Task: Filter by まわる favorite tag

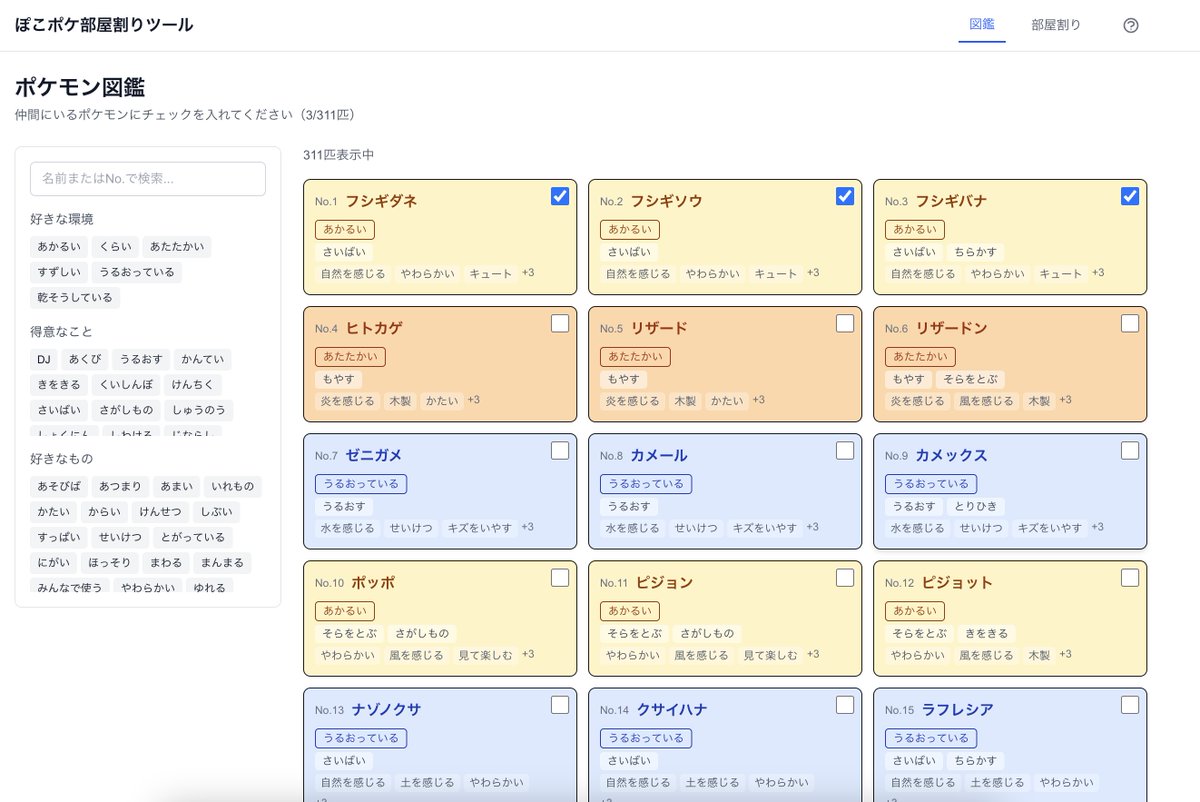Action: 165,563
